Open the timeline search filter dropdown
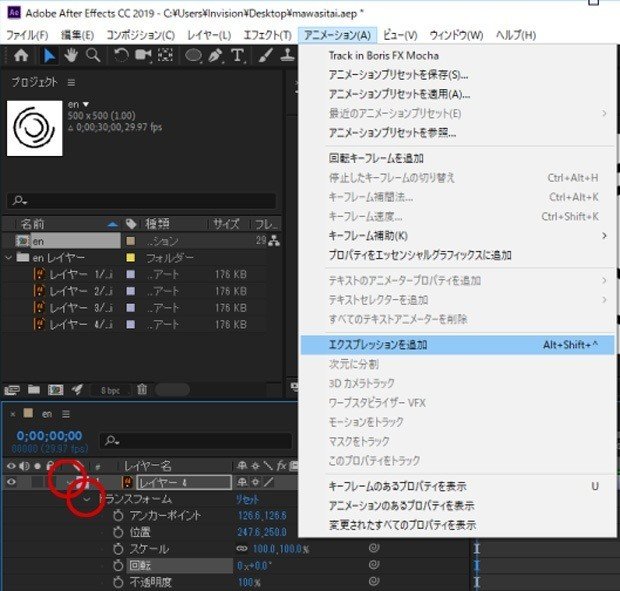The height and width of the screenshot is (591, 620). pos(112,440)
